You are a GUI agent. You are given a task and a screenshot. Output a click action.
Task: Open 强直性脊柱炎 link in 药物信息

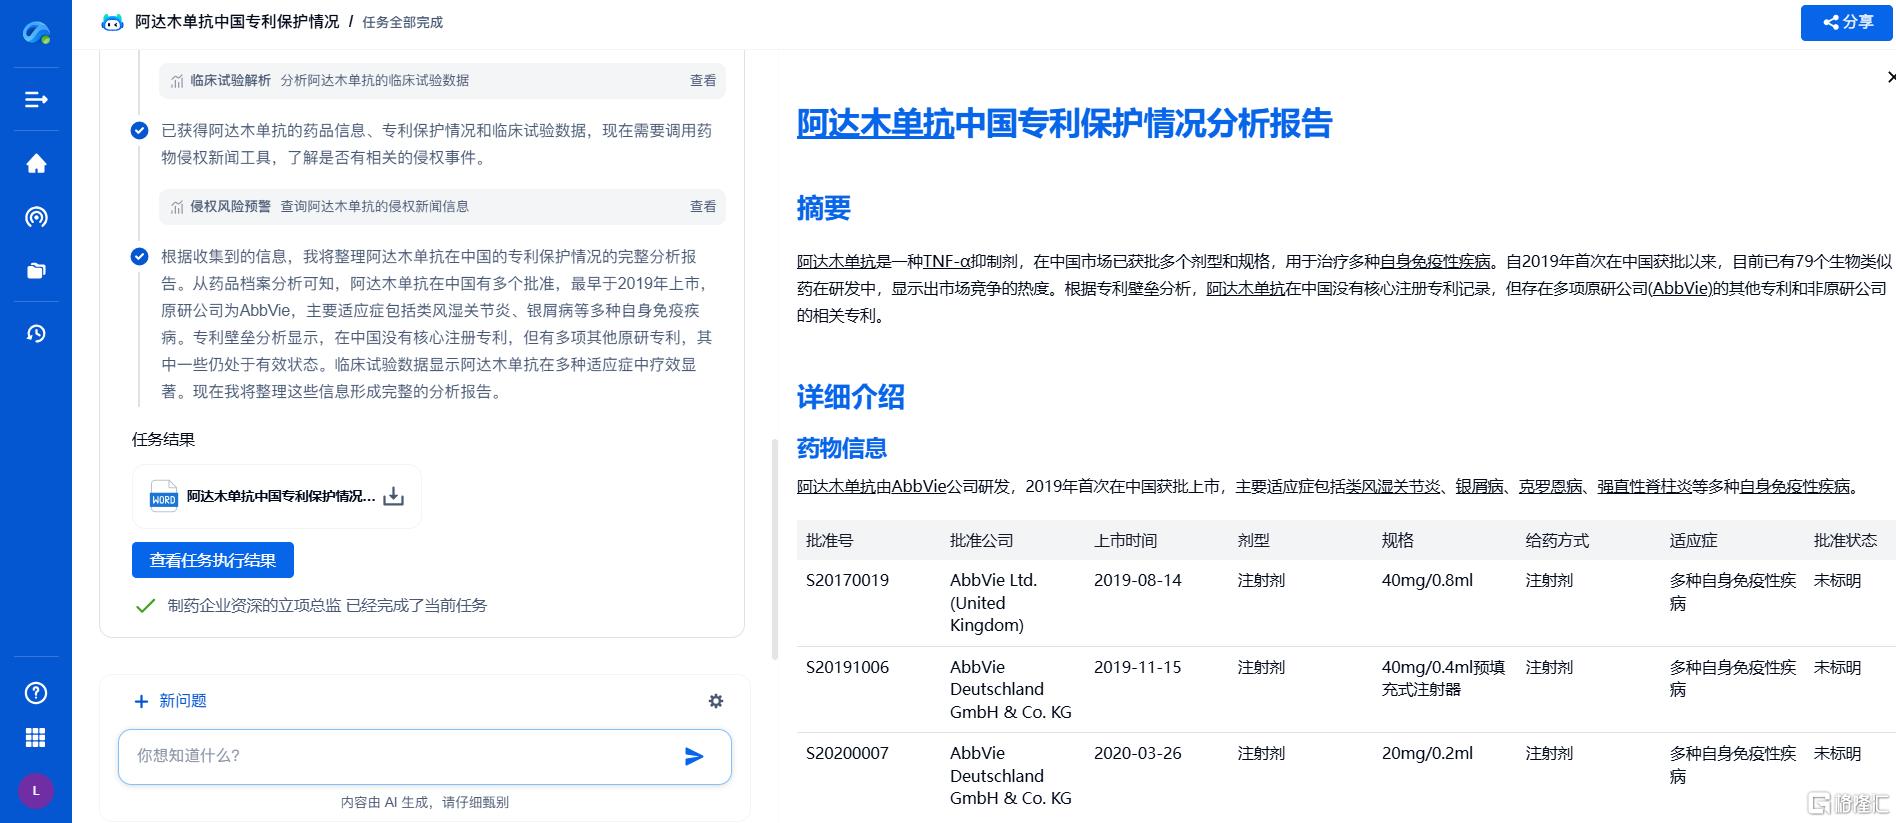[1644, 487]
